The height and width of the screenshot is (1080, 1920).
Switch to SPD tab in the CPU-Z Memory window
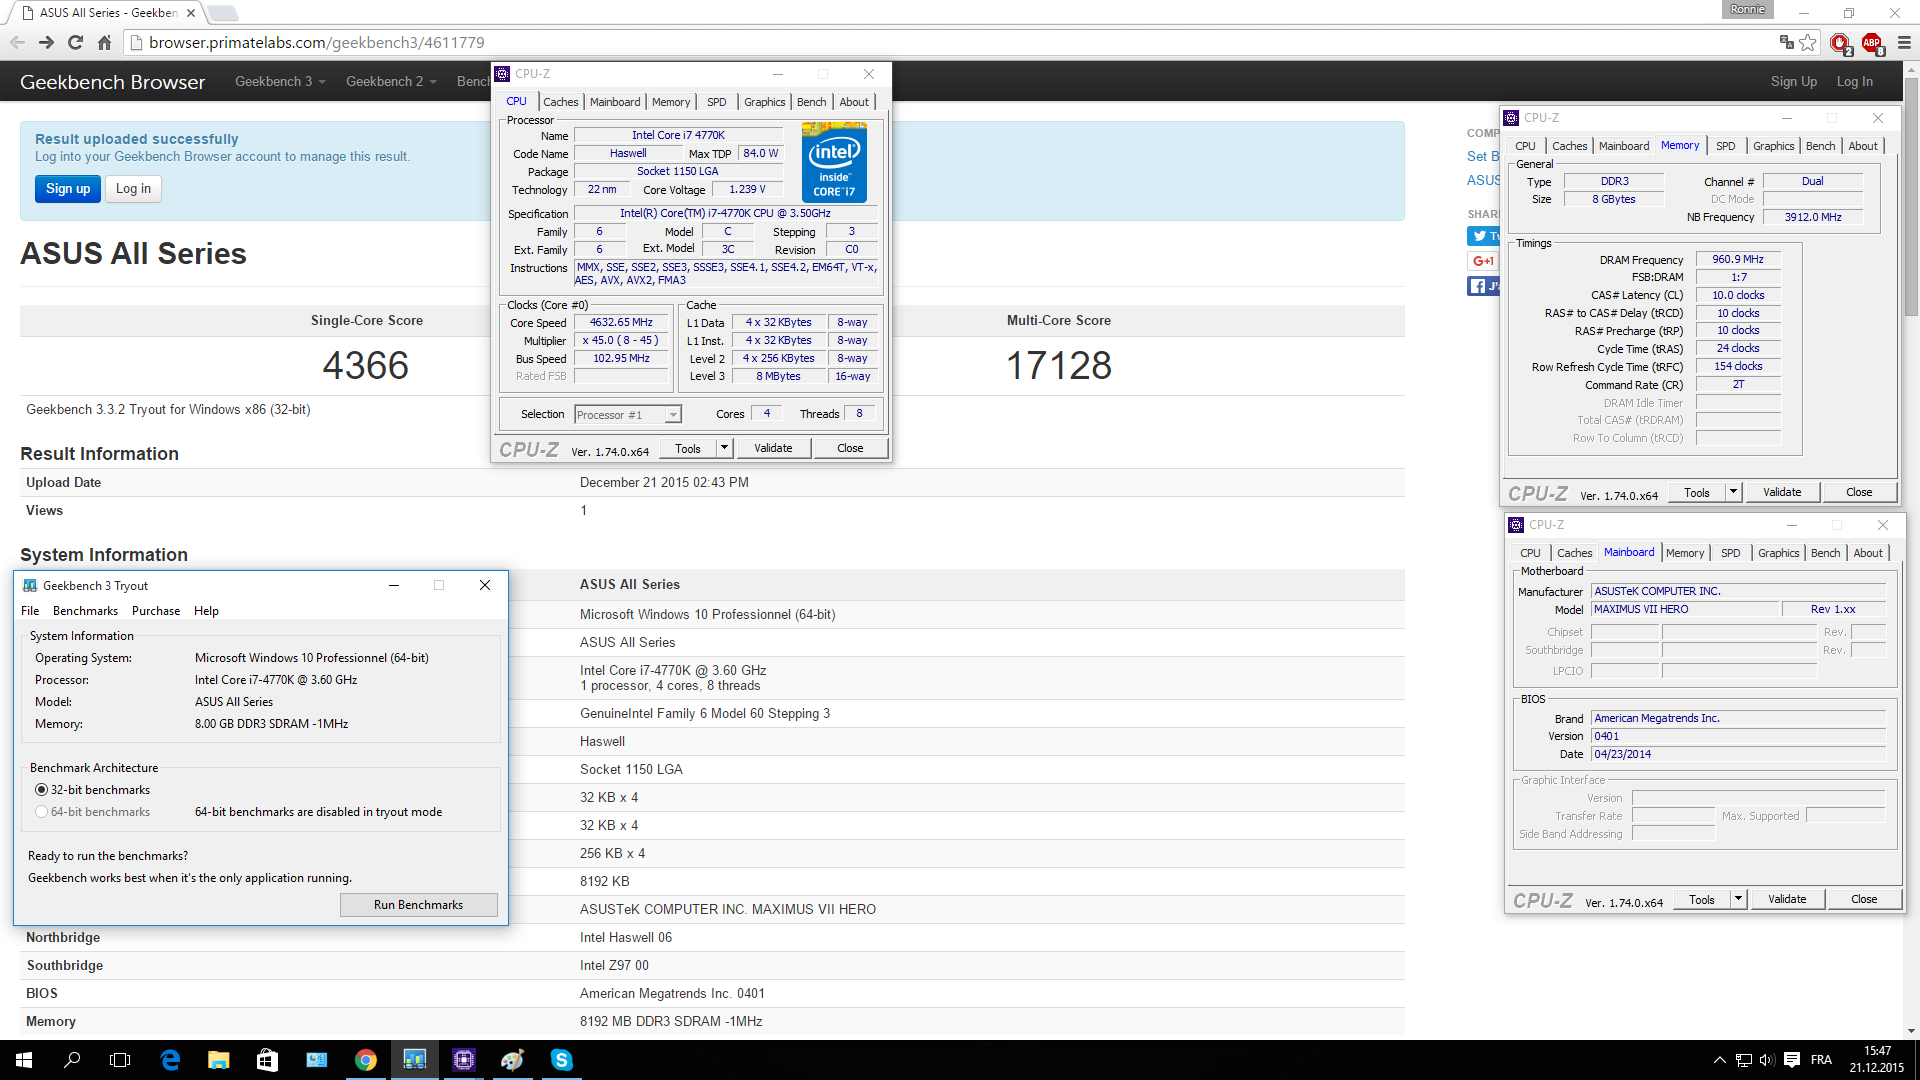(x=1726, y=146)
